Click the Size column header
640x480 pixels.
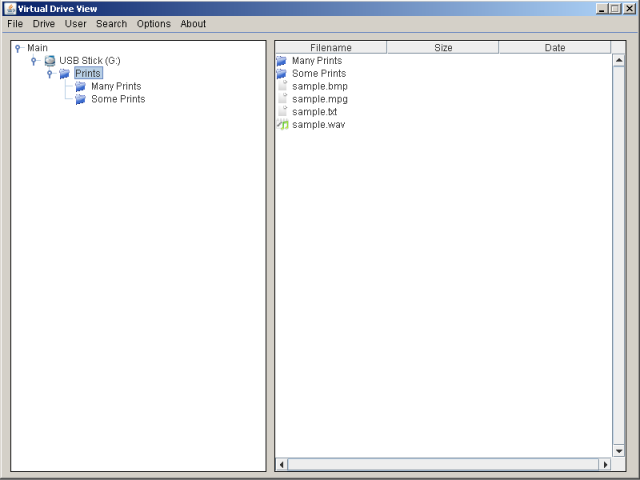click(443, 47)
